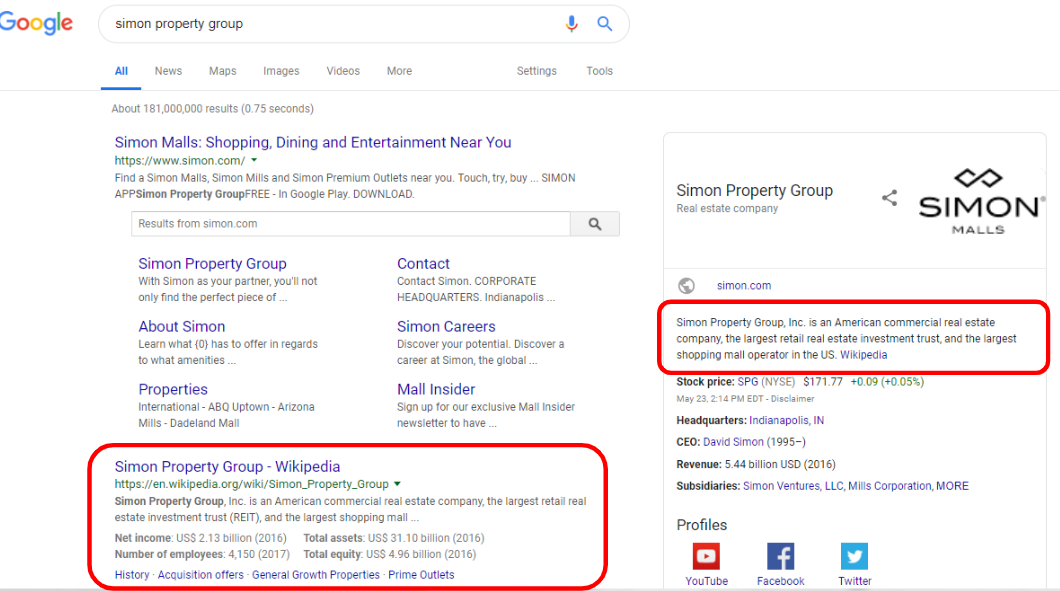
Task: Click the Indianapolis, IN headquarters link
Action: 786,421
